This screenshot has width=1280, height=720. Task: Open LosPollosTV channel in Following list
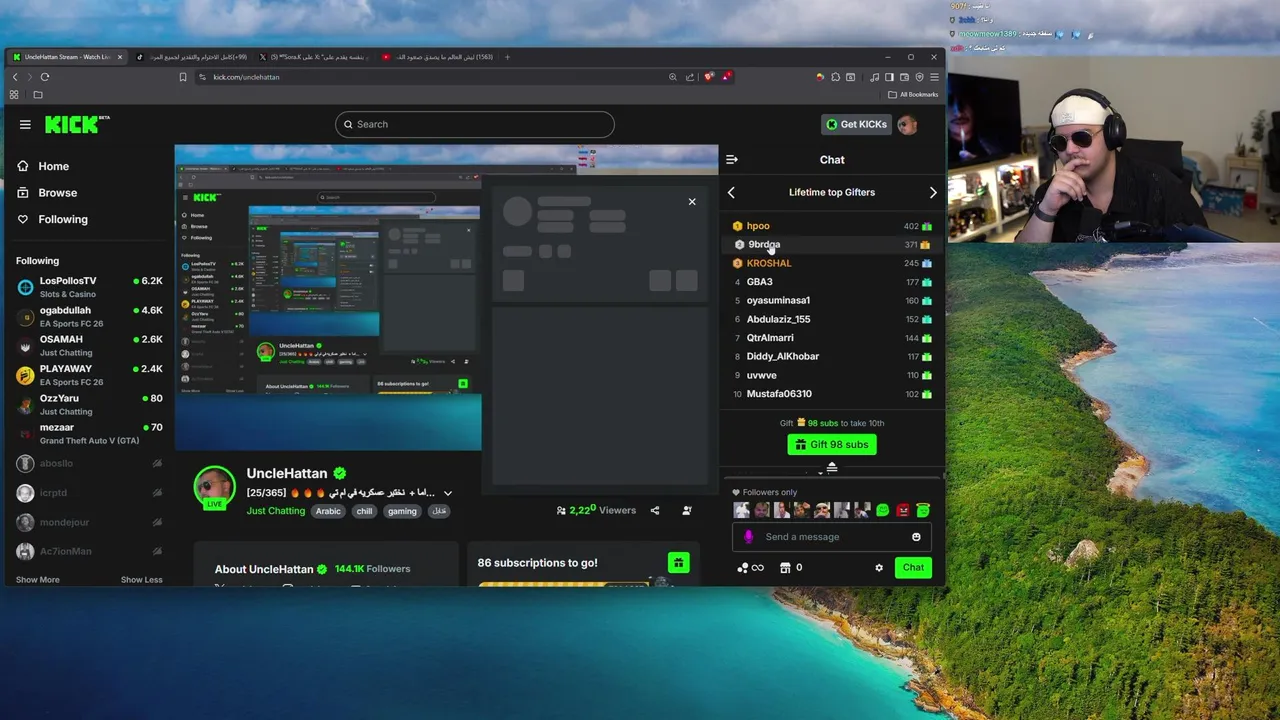click(x=89, y=287)
